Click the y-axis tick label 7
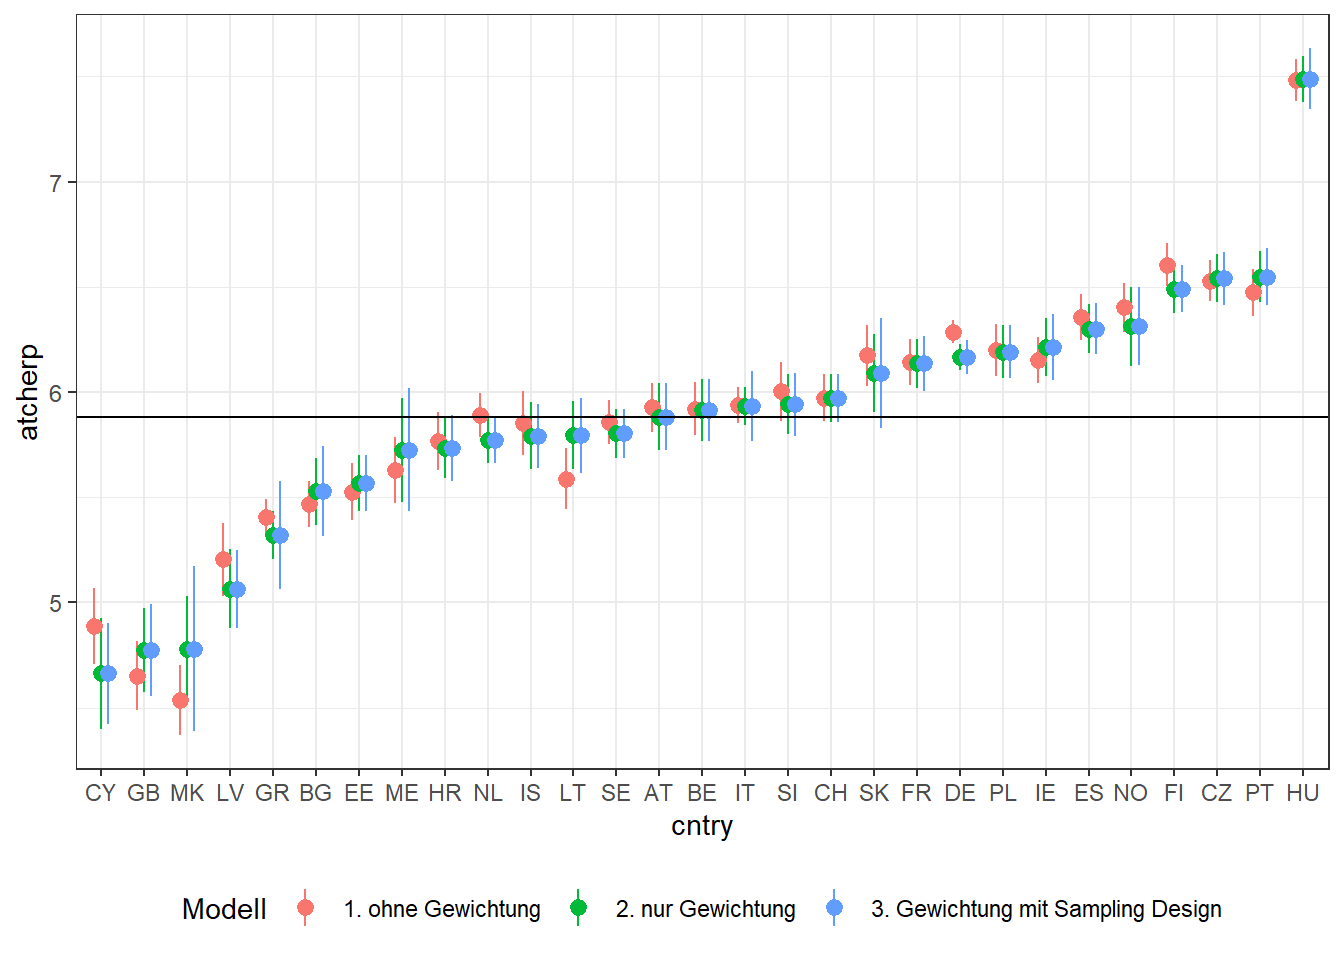 click(x=56, y=183)
